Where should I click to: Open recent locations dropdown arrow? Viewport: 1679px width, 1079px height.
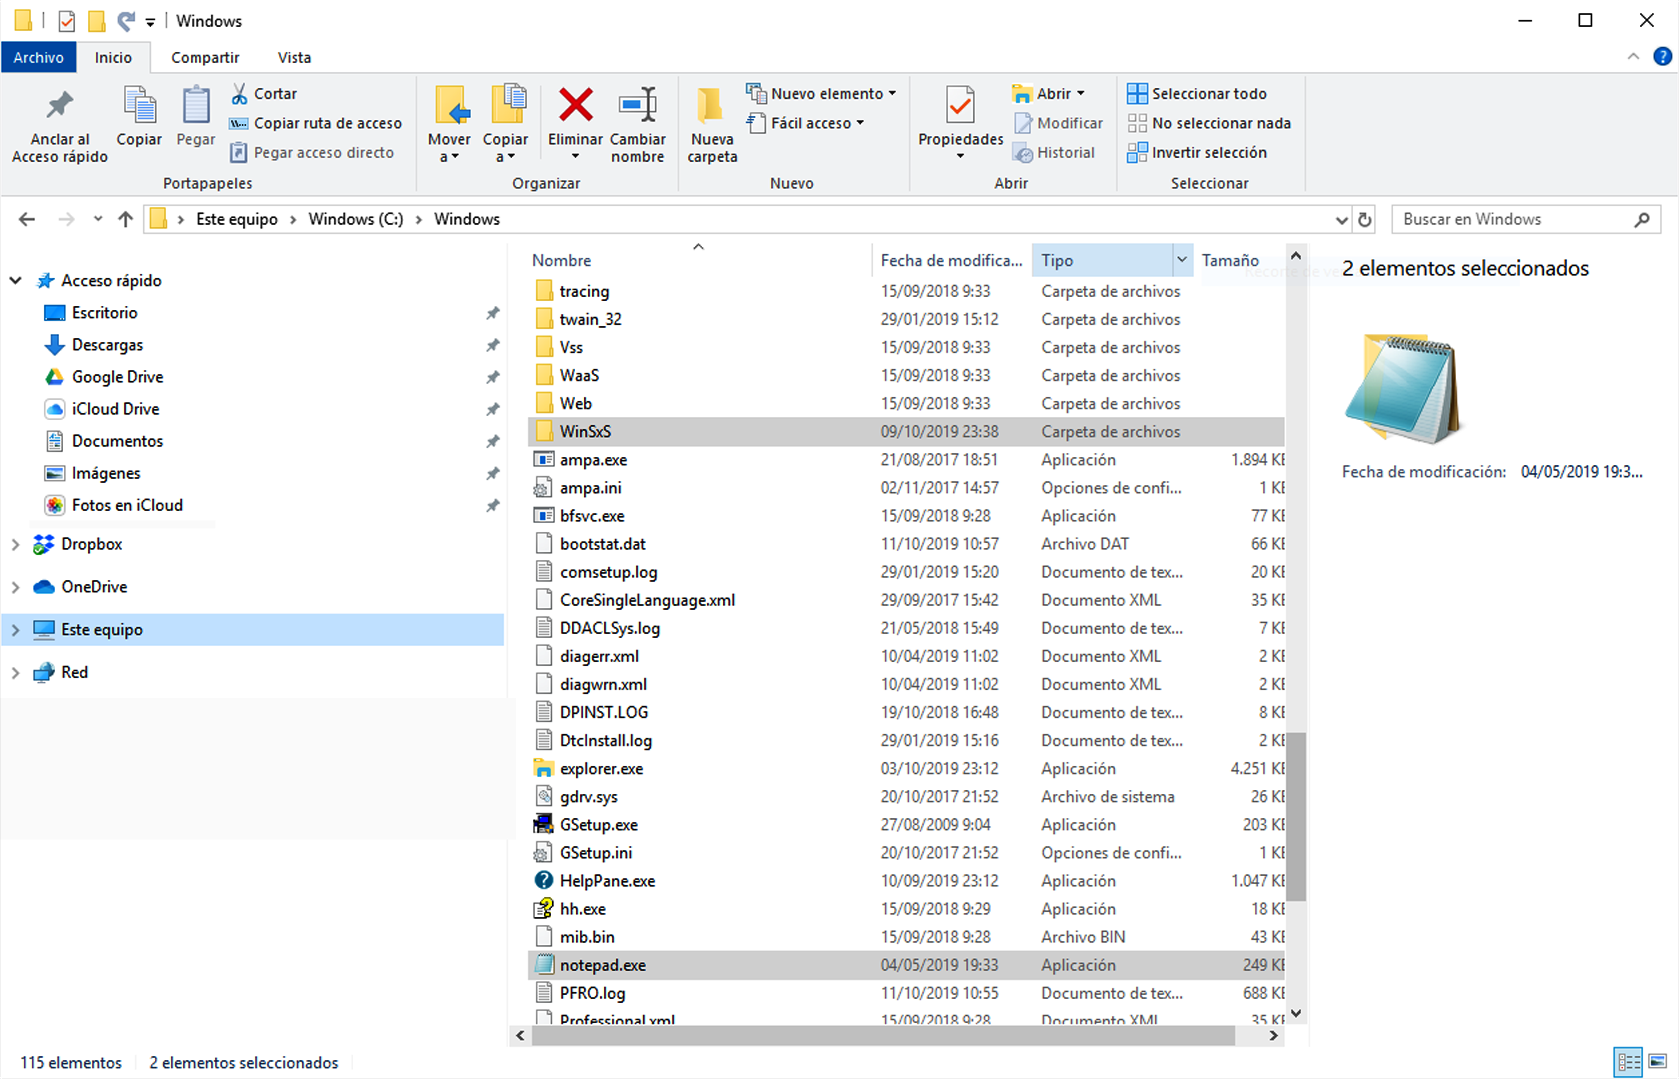pyautogui.click(x=97, y=219)
